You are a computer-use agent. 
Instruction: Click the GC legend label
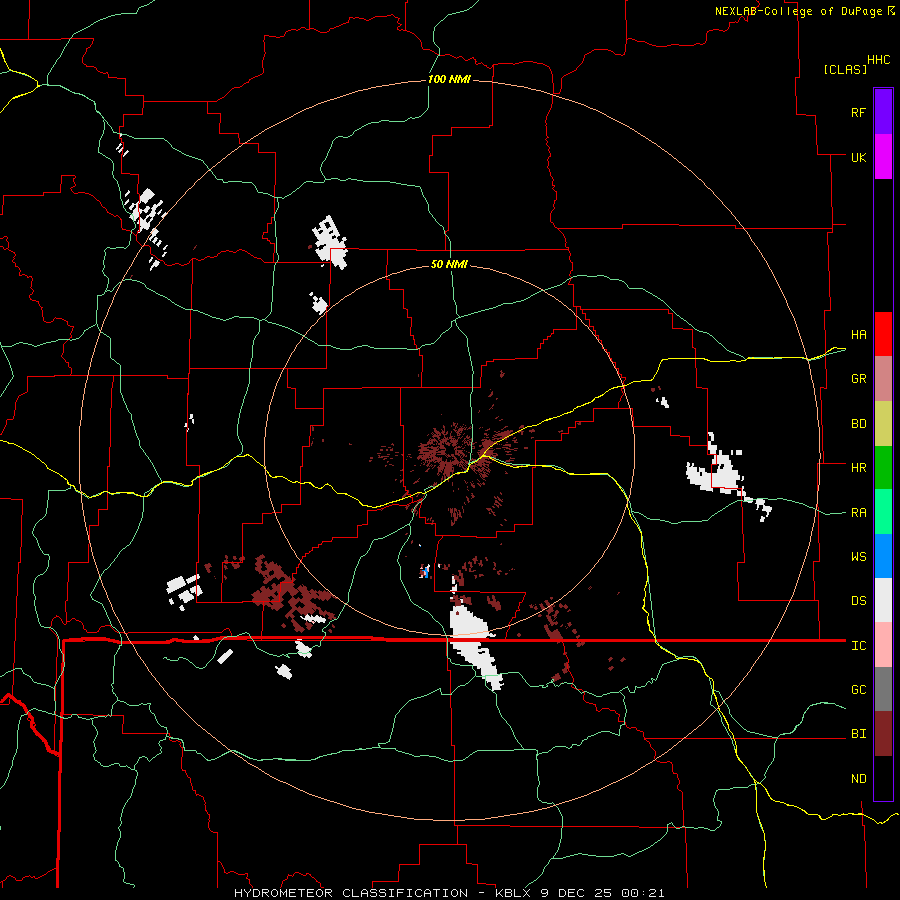coord(858,689)
